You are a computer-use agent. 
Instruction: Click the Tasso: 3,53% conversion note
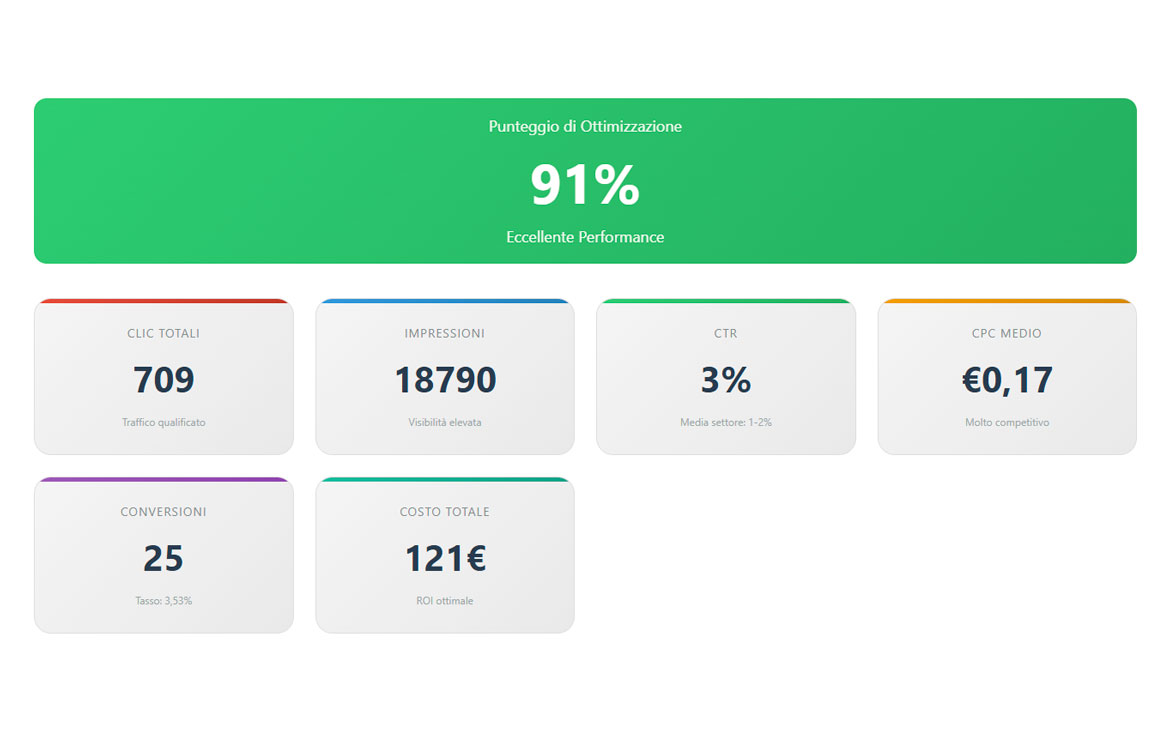click(x=163, y=600)
